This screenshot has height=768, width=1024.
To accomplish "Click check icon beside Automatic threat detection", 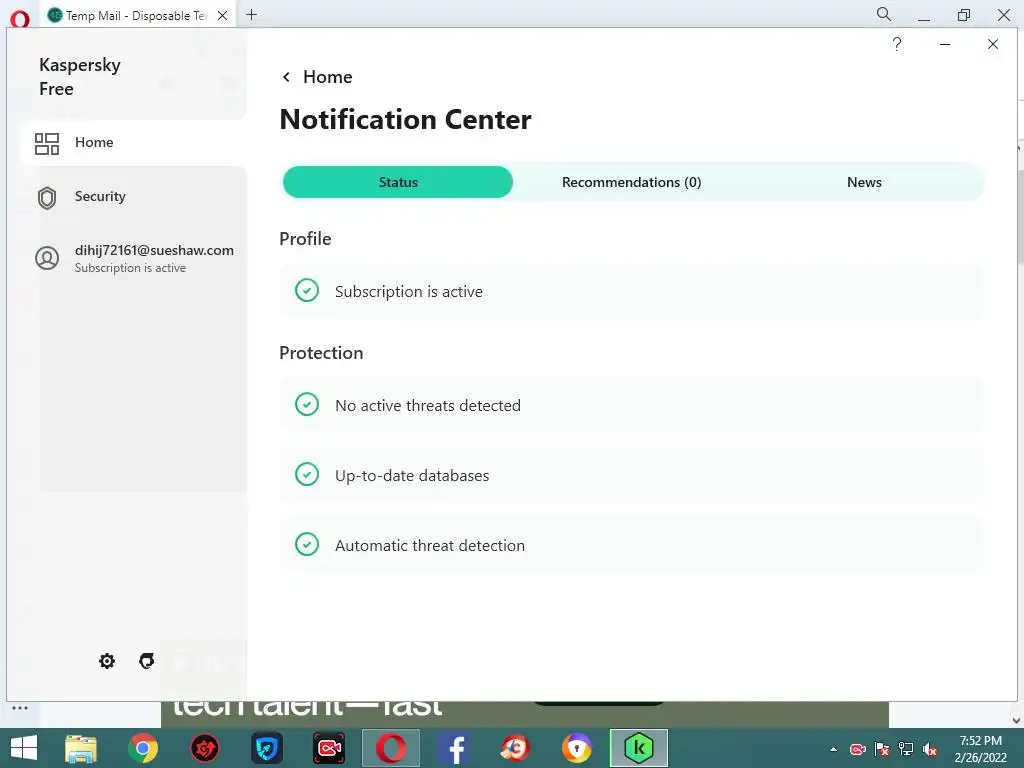I will 307,544.
